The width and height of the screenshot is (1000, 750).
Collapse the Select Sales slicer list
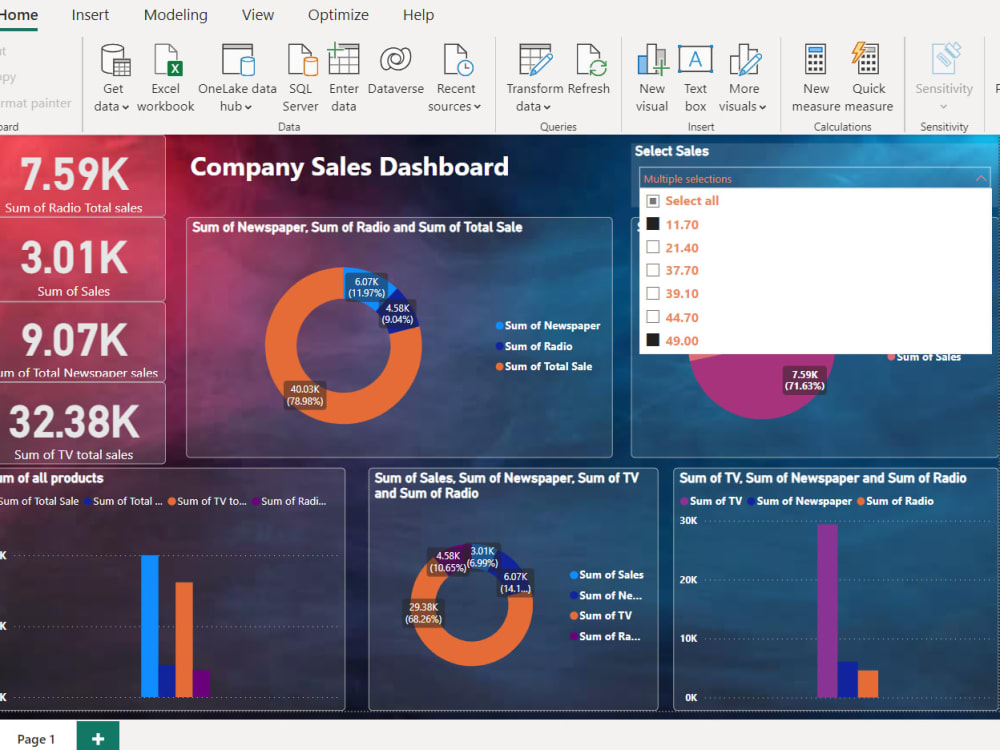982,177
